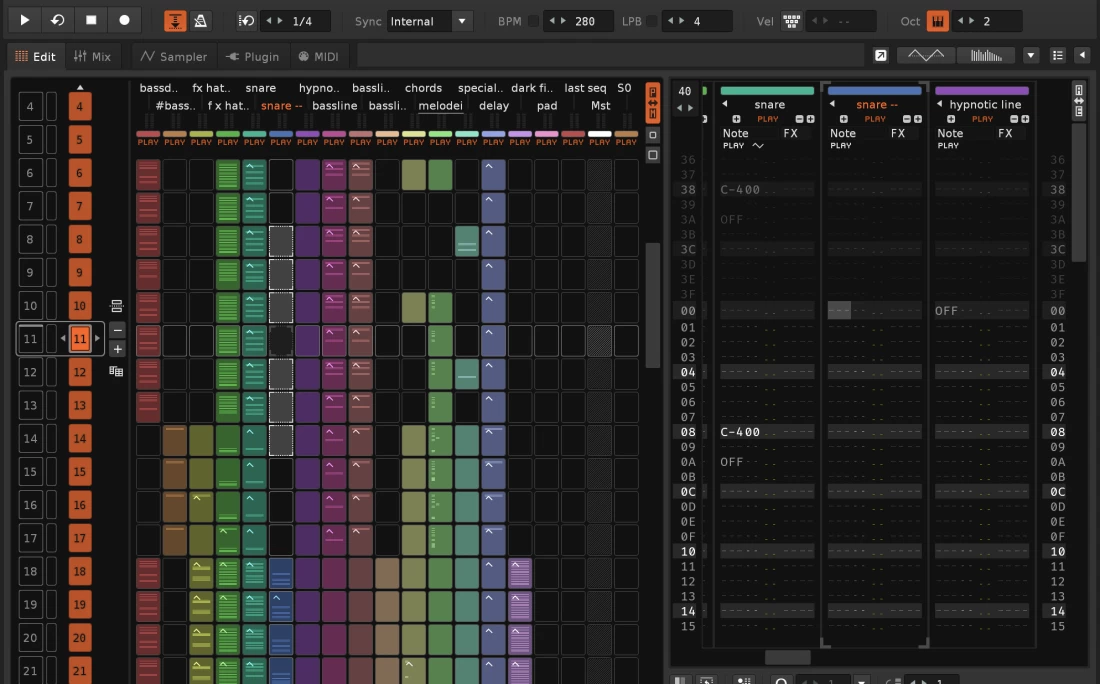
Task: Start playback with the Play button
Action: (24, 20)
